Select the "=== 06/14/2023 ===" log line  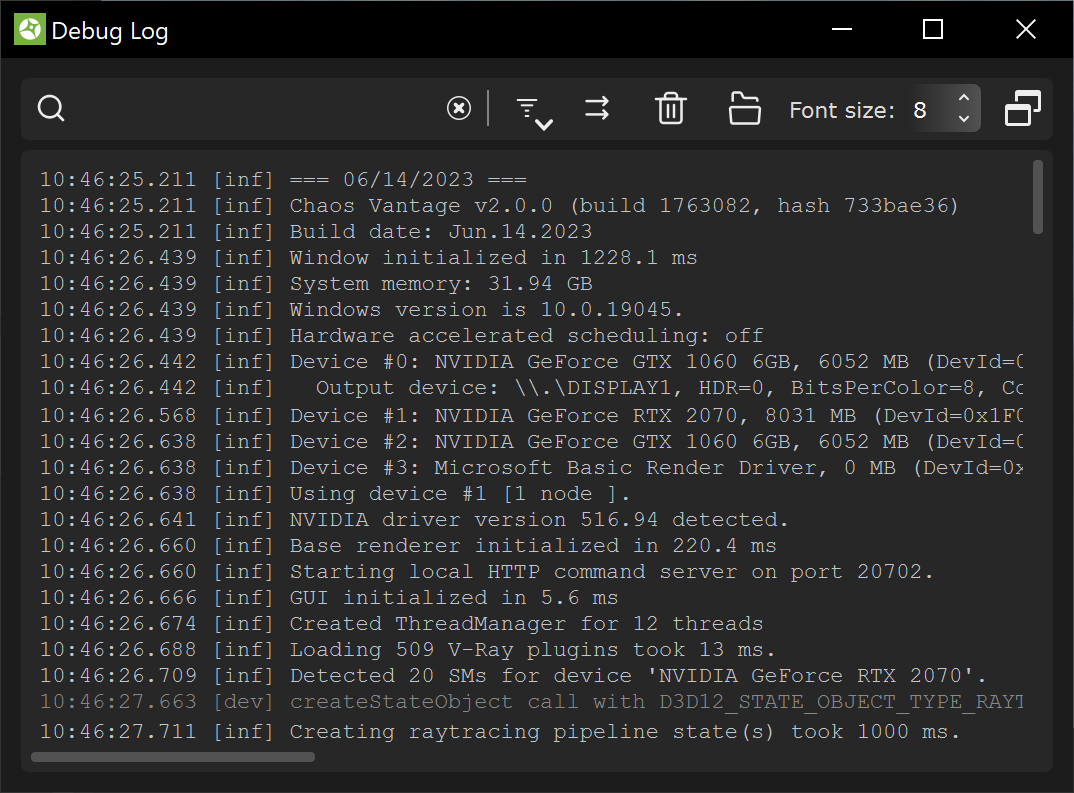click(x=283, y=179)
